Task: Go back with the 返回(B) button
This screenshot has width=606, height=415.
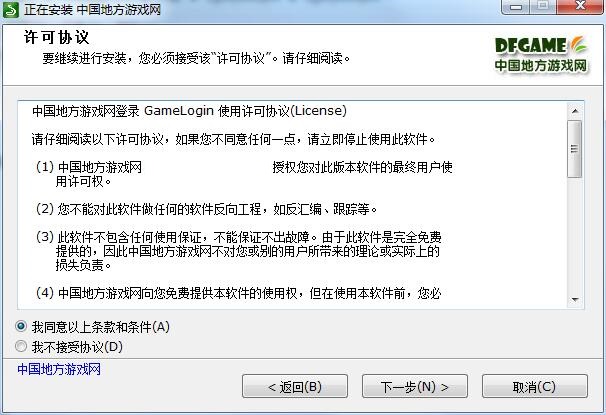Action: tap(295, 386)
